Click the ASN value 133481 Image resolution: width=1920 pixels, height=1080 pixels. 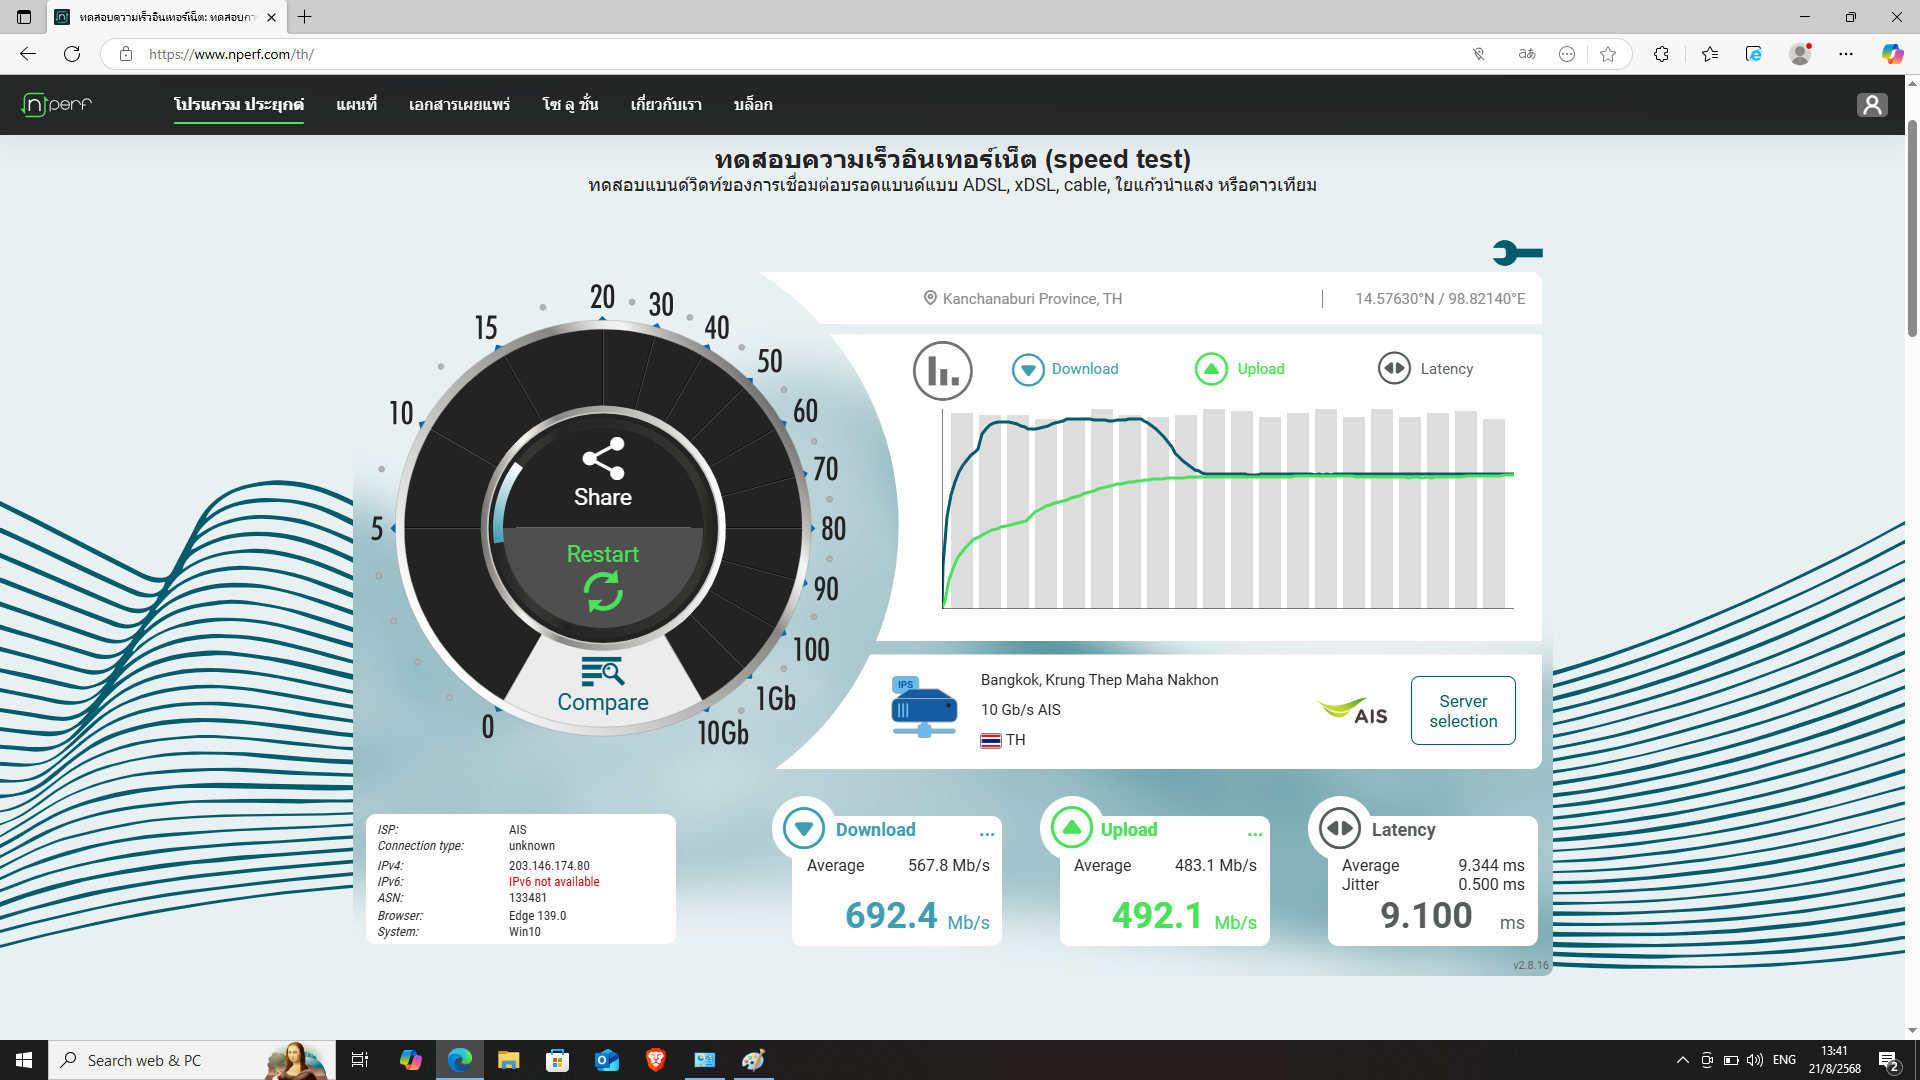click(x=528, y=898)
